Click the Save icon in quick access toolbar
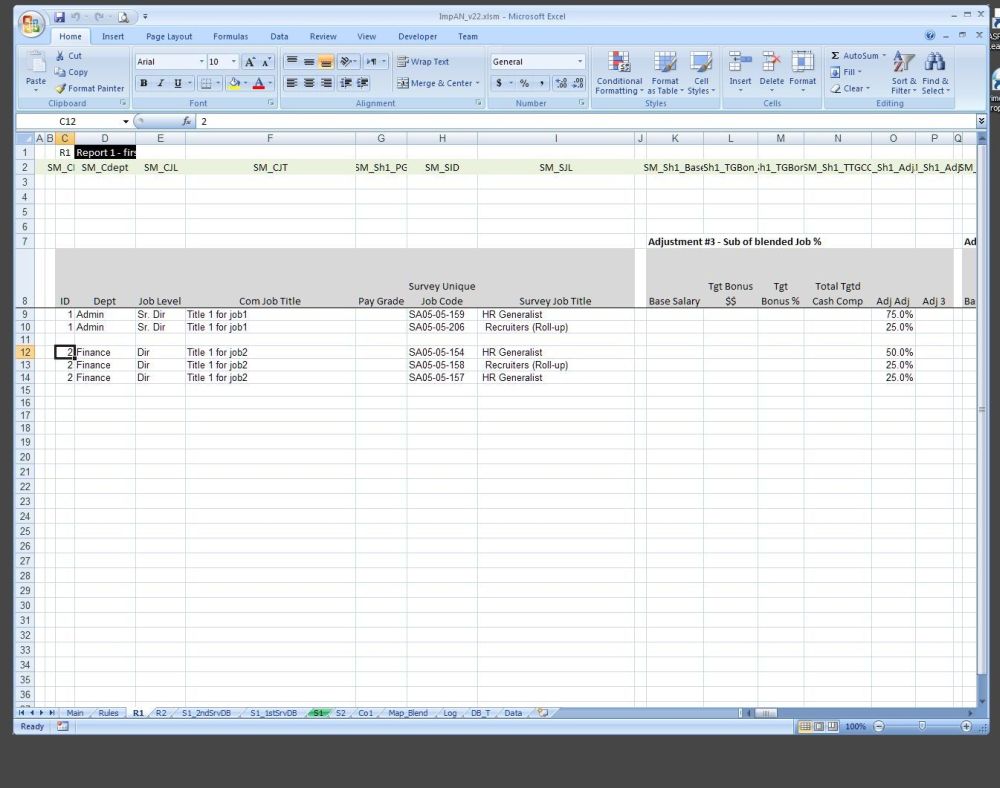 (x=60, y=17)
